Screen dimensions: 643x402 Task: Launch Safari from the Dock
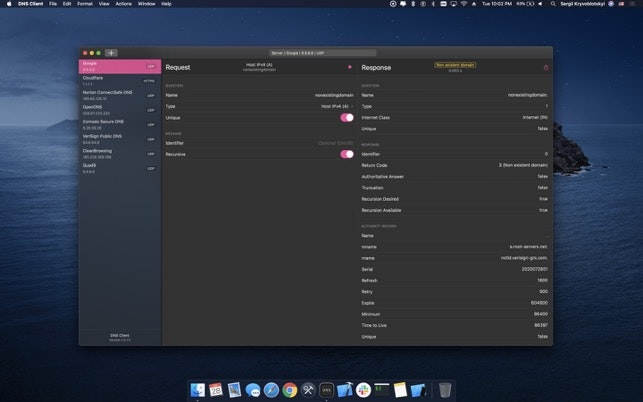point(271,390)
